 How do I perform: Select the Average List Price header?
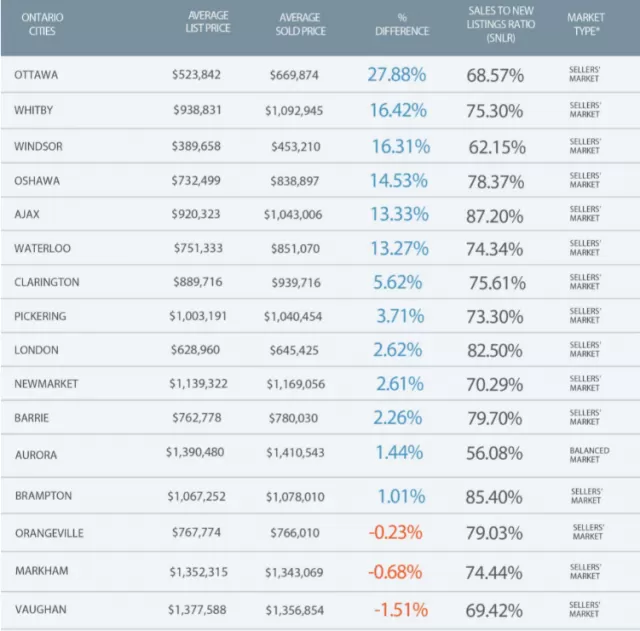(208, 22)
